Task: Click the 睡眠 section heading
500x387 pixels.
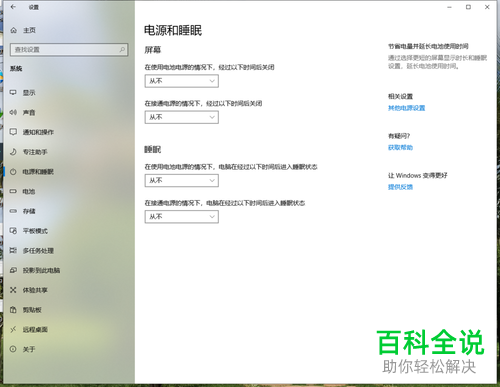Action: click(x=153, y=150)
